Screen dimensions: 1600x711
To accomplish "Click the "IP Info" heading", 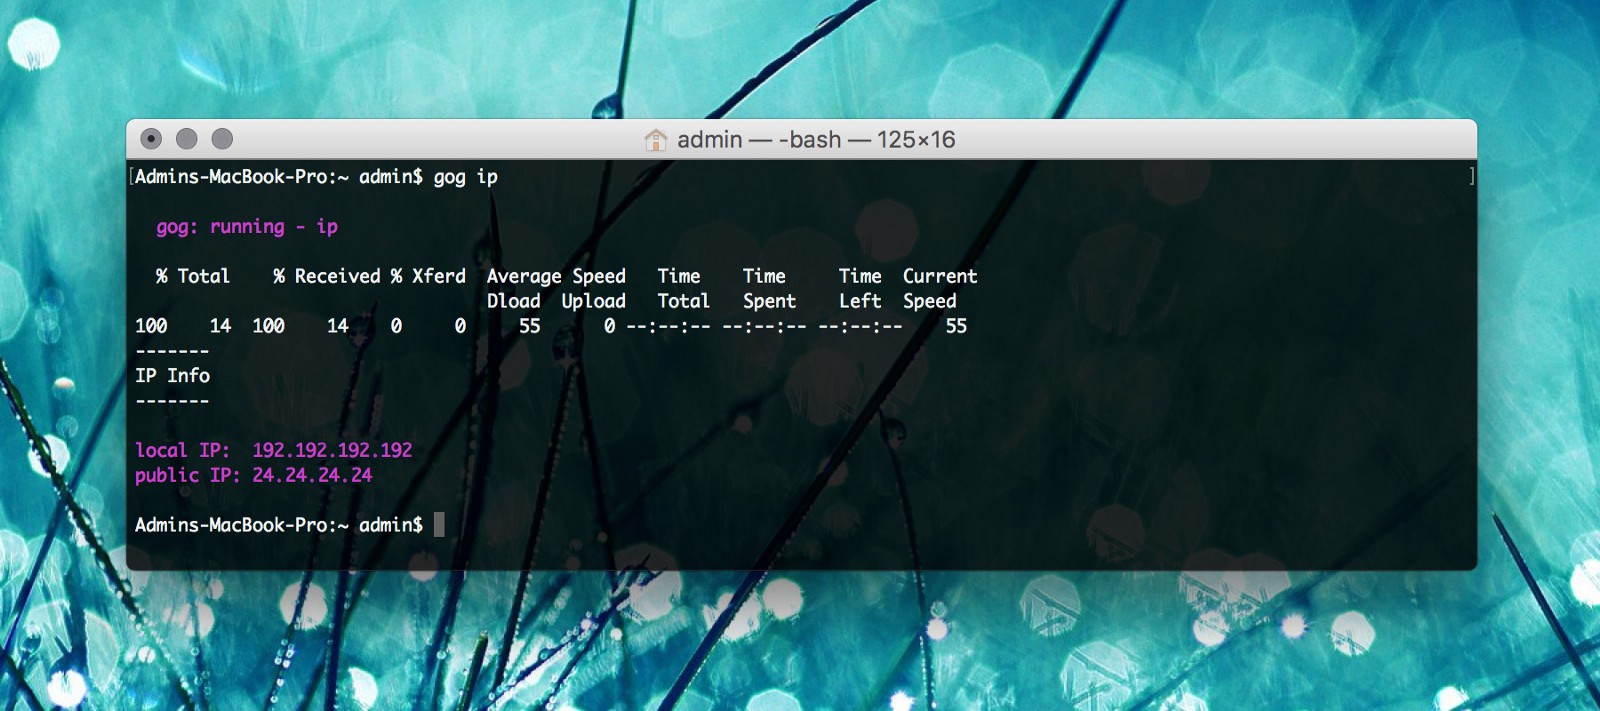I will pos(172,376).
